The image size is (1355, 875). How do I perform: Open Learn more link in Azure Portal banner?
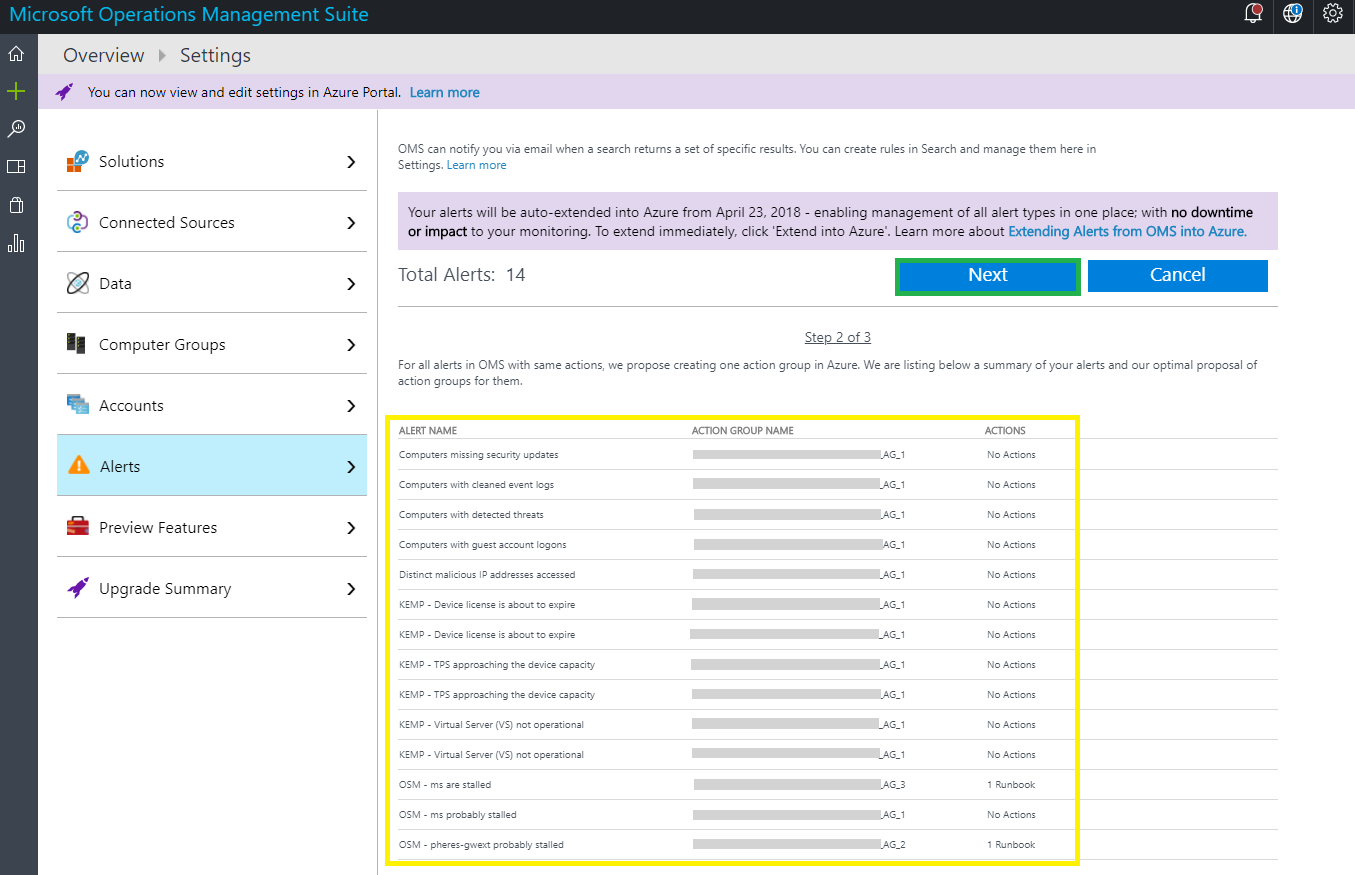(x=444, y=92)
